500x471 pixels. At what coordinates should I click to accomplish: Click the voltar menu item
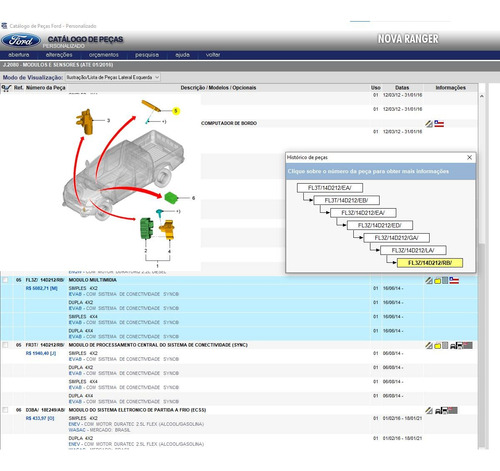(x=213, y=55)
